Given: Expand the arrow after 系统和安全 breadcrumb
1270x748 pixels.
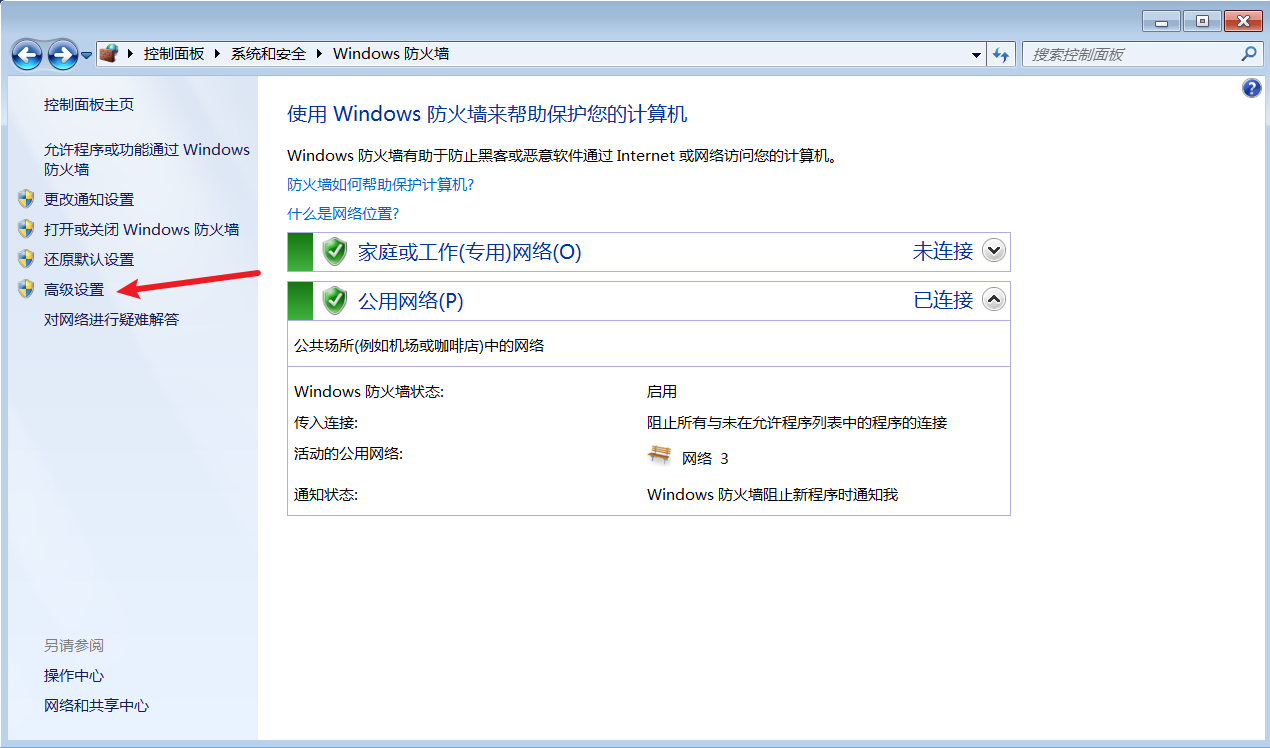Looking at the screenshot, I should click(320, 54).
